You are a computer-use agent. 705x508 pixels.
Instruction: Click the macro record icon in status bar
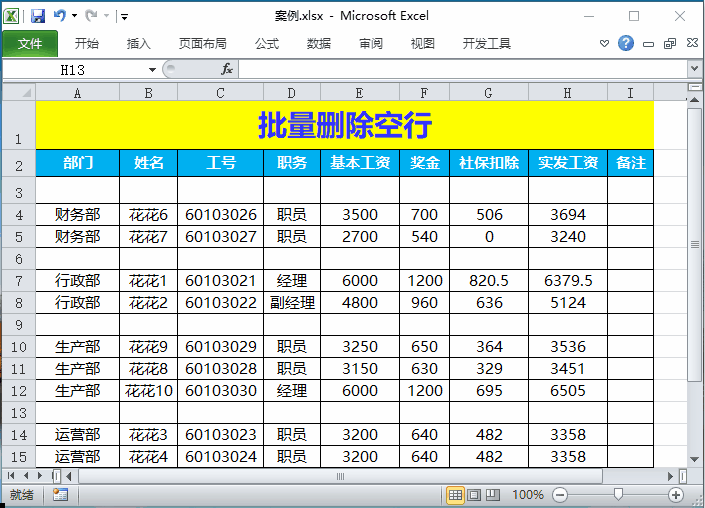click(x=60, y=494)
